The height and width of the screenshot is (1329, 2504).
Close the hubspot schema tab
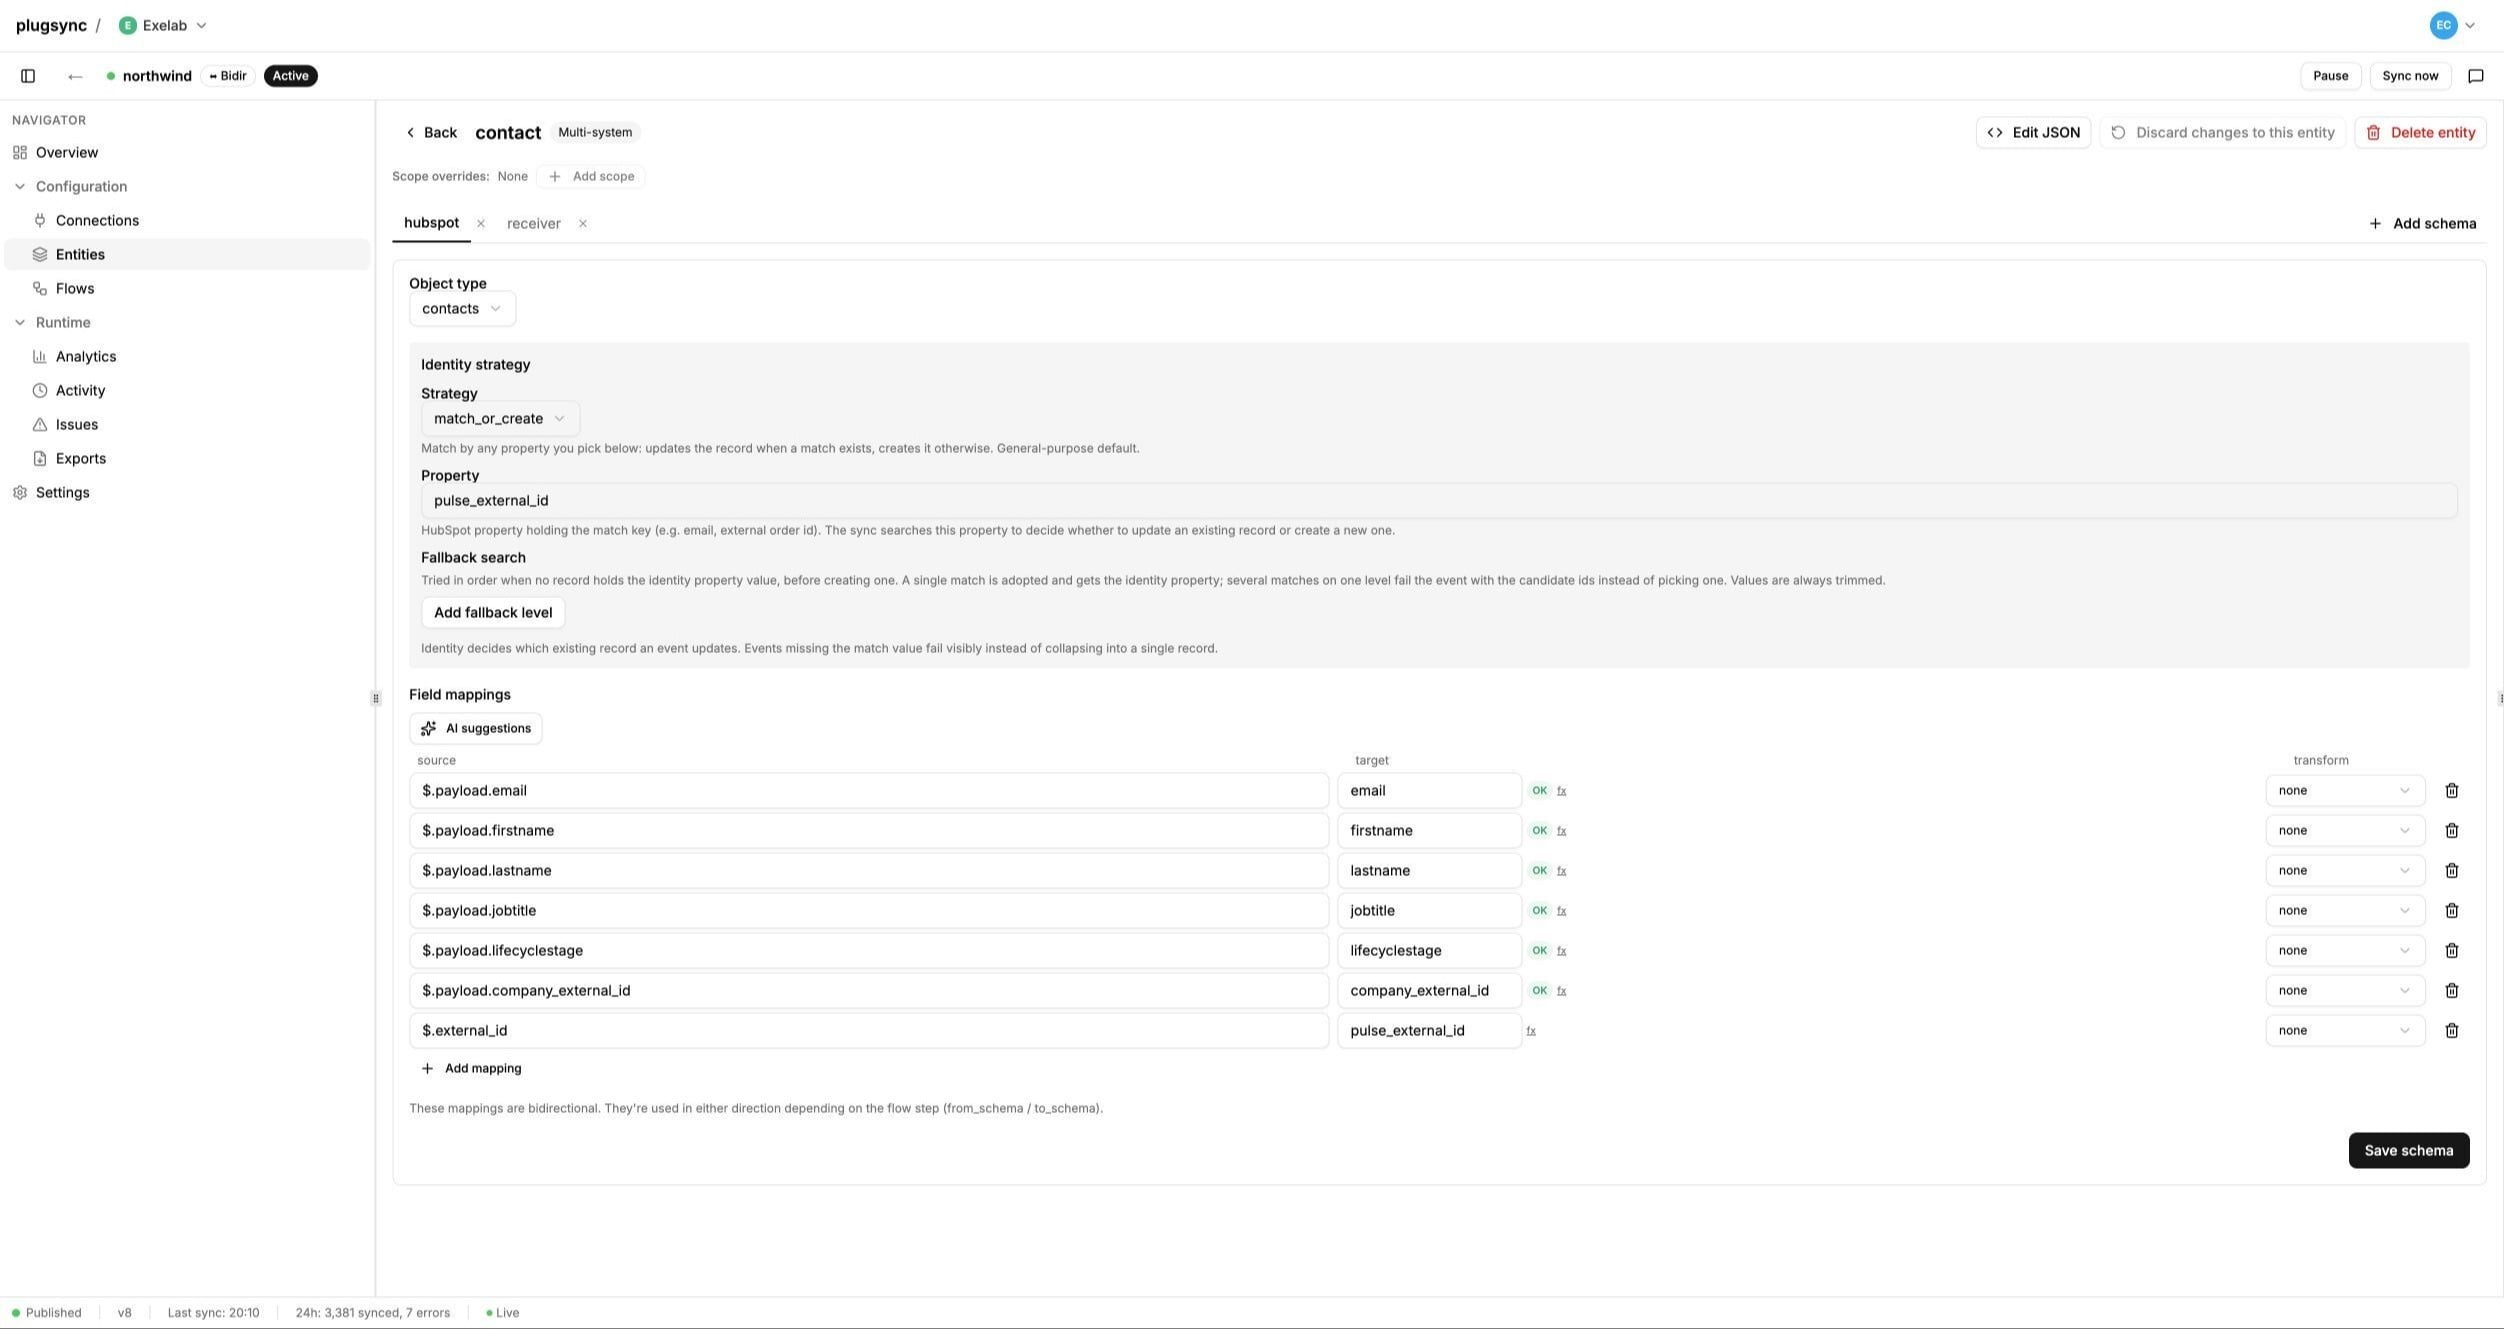coord(481,224)
